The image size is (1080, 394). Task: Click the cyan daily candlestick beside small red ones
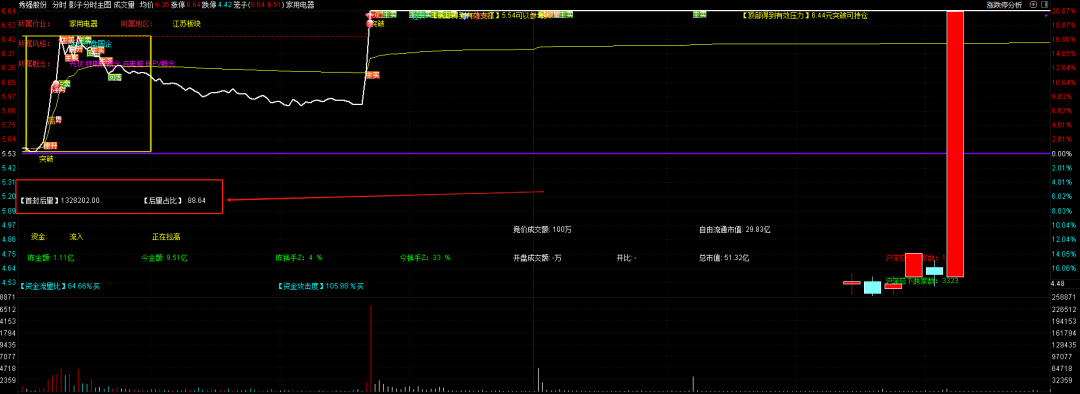point(873,287)
